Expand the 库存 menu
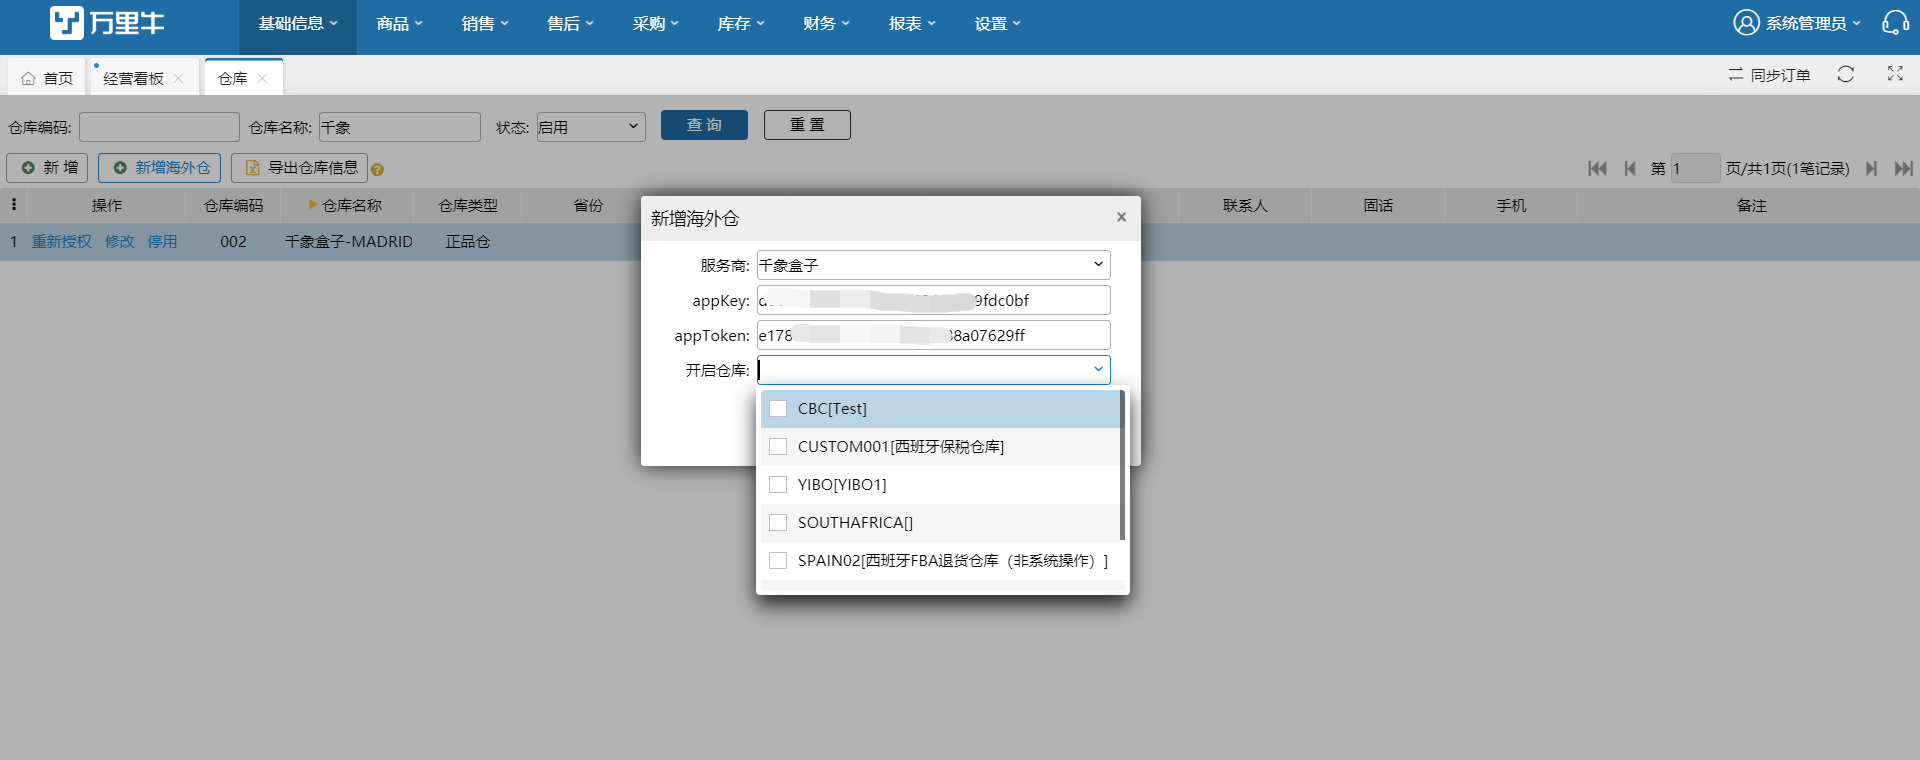This screenshot has width=1920, height=760. pyautogui.click(x=741, y=23)
